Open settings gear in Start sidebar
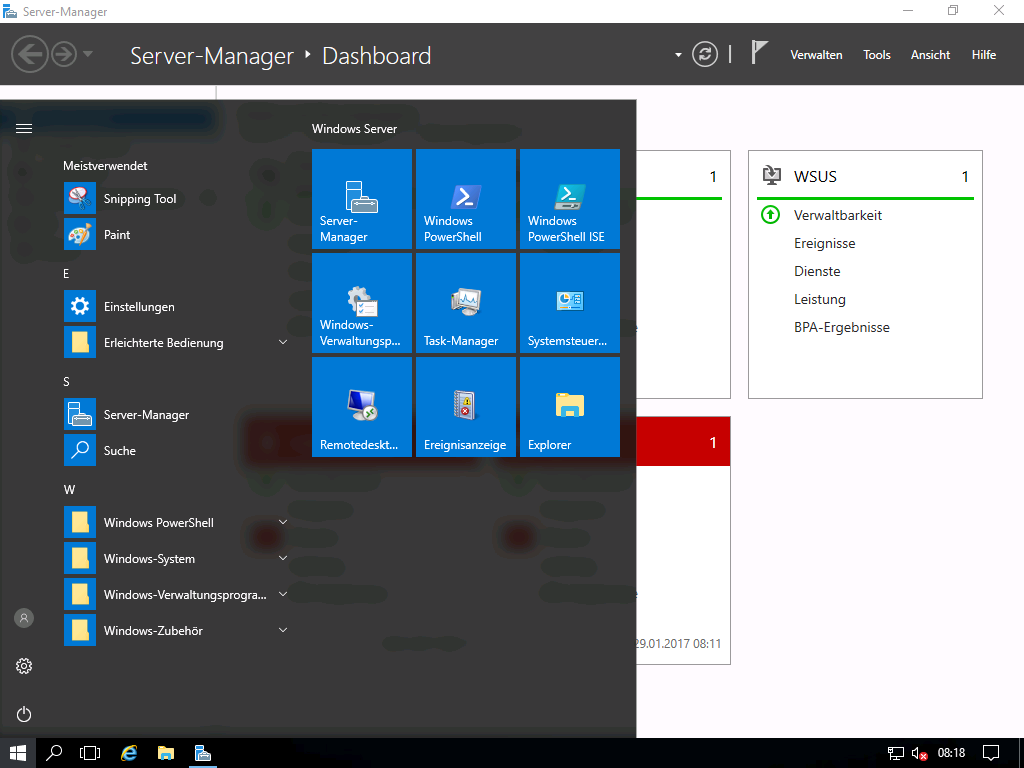This screenshot has height=768, width=1024. (x=24, y=666)
